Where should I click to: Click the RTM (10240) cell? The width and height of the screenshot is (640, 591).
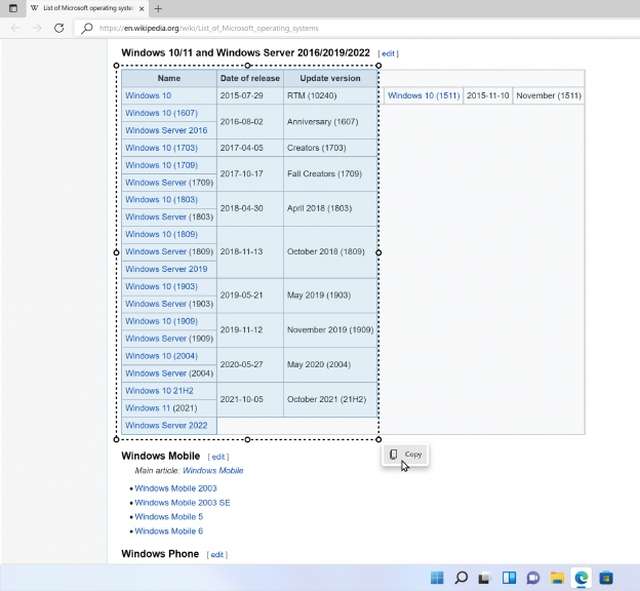[x=330, y=96]
